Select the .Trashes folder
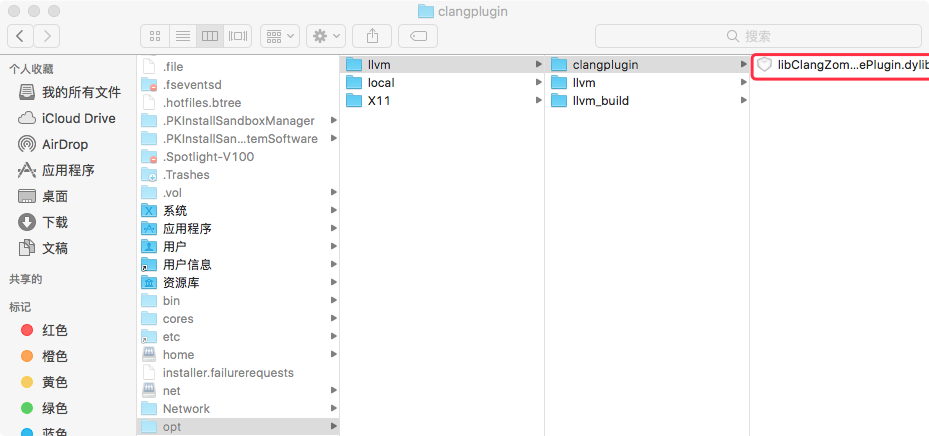The image size is (929, 436). coord(238,175)
